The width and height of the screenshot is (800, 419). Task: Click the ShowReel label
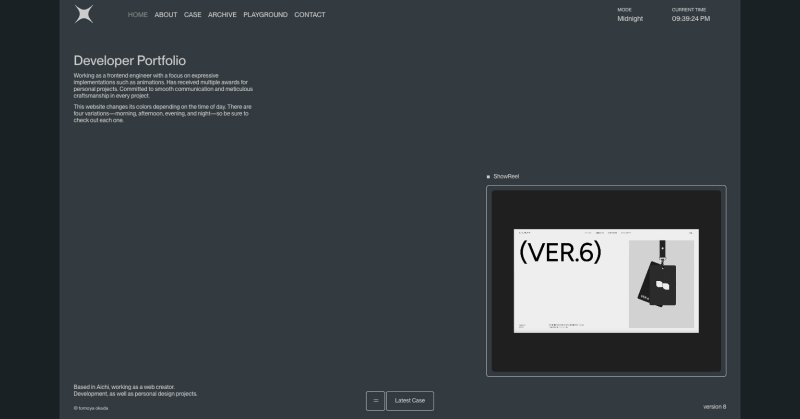click(x=506, y=176)
